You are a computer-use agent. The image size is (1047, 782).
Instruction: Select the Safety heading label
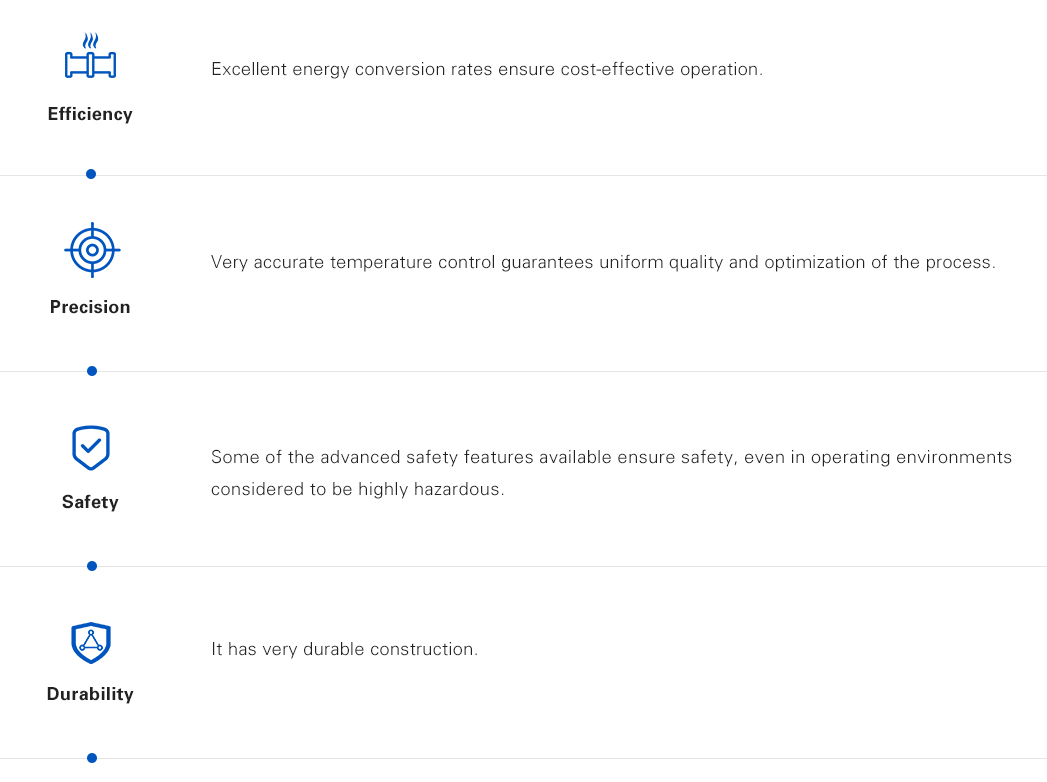(90, 502)
